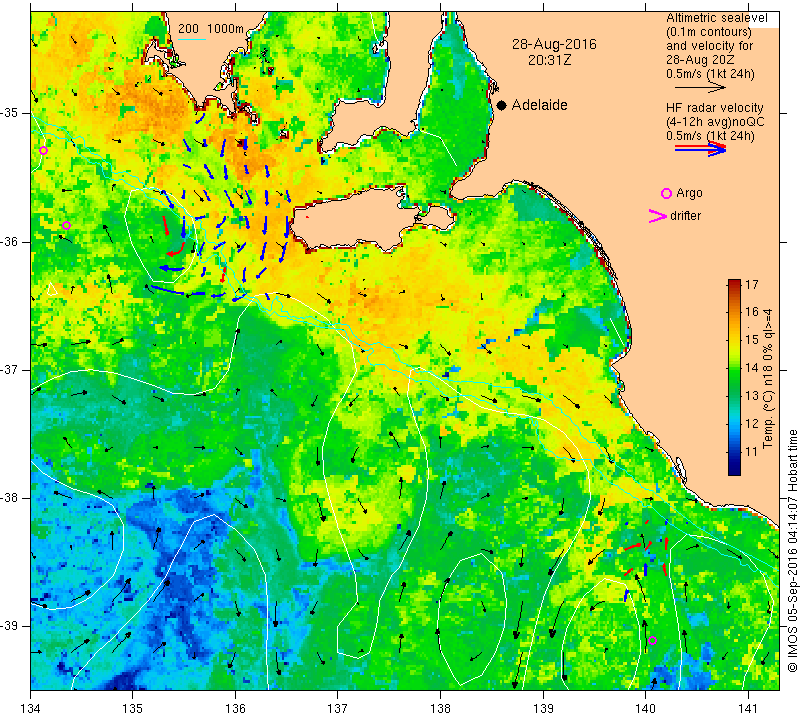
Task: Click the red and blue HF radar scale arrow
Action: (700, 148)
